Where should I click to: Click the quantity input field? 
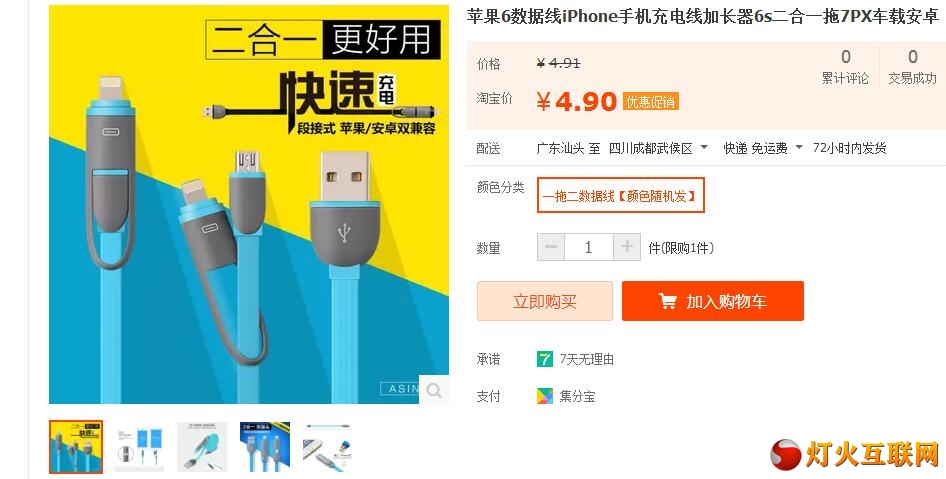[589, 247]
